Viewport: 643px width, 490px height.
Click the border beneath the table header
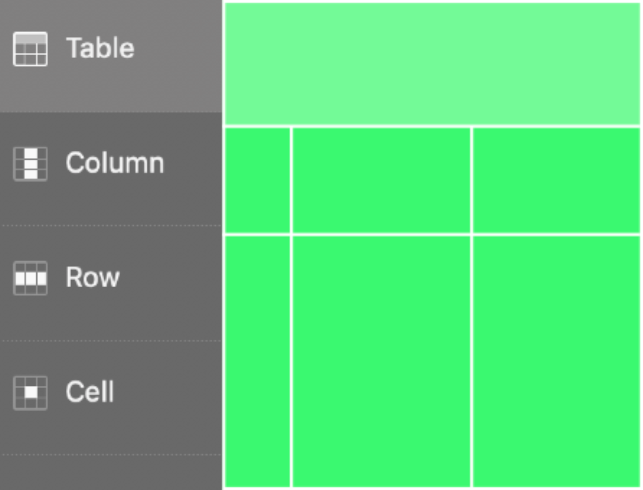(x=432, y=126)
